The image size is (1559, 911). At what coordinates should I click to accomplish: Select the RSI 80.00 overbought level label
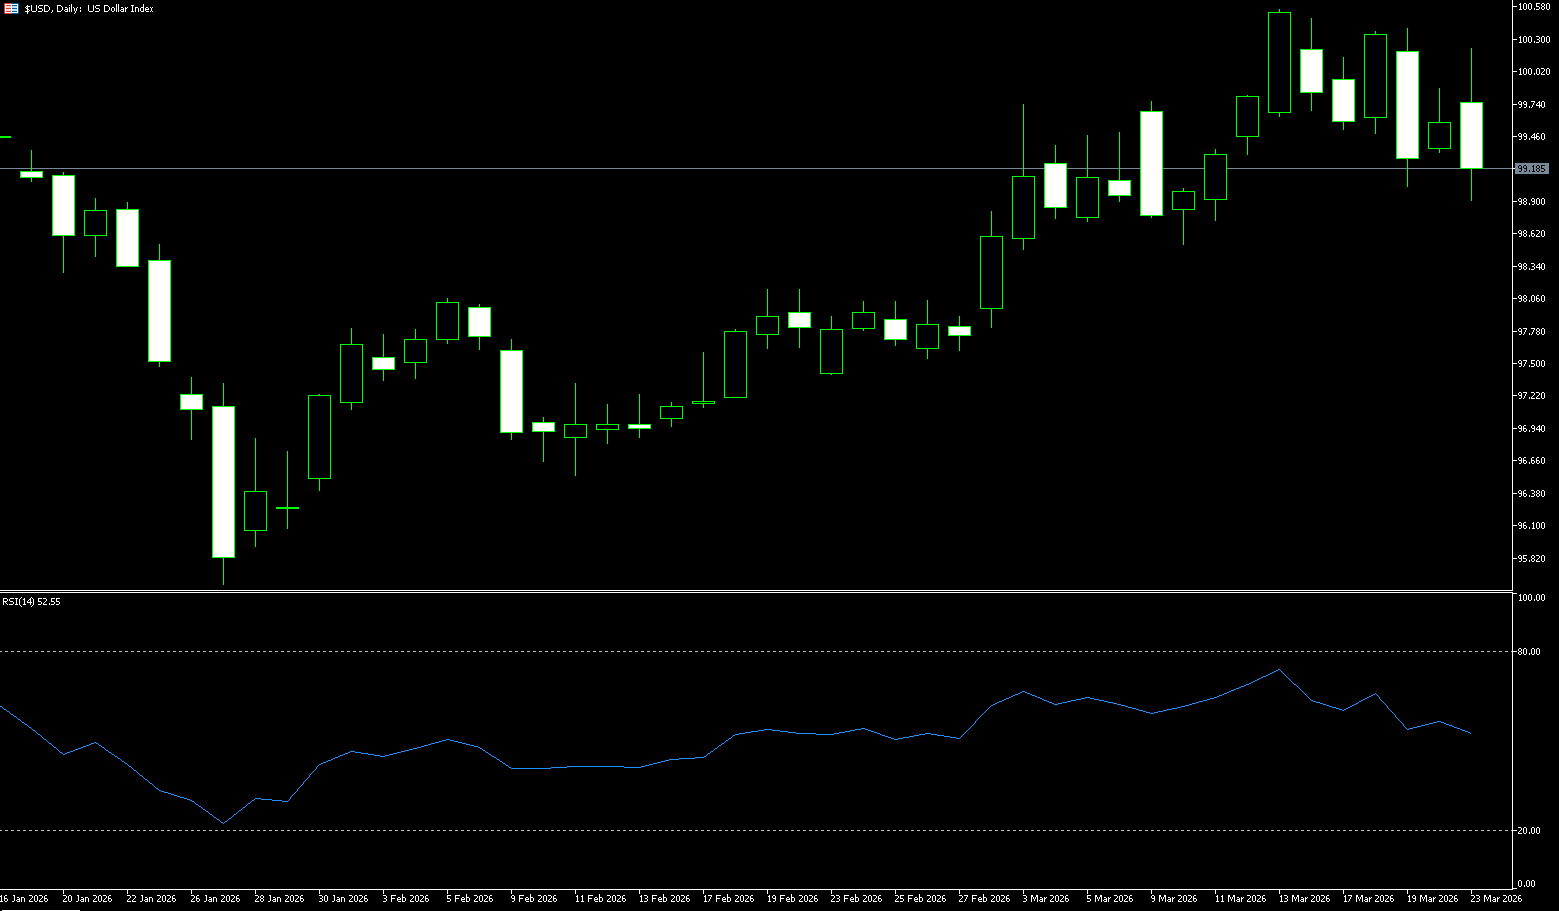point(1528,652)
